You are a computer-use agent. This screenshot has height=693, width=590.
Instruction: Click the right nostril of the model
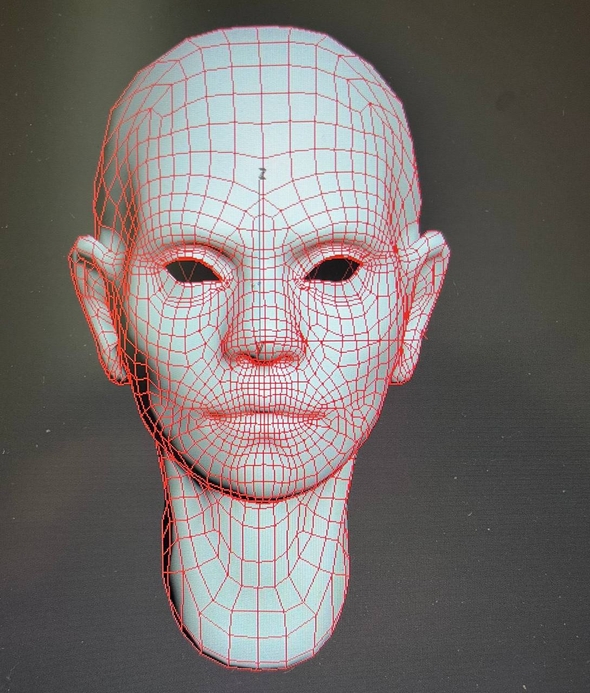(x=285, y=356)
